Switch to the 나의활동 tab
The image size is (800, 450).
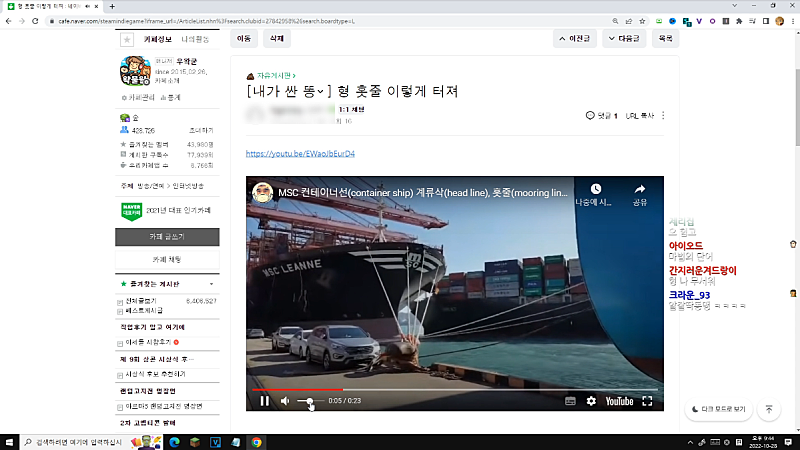pos(195,39)
